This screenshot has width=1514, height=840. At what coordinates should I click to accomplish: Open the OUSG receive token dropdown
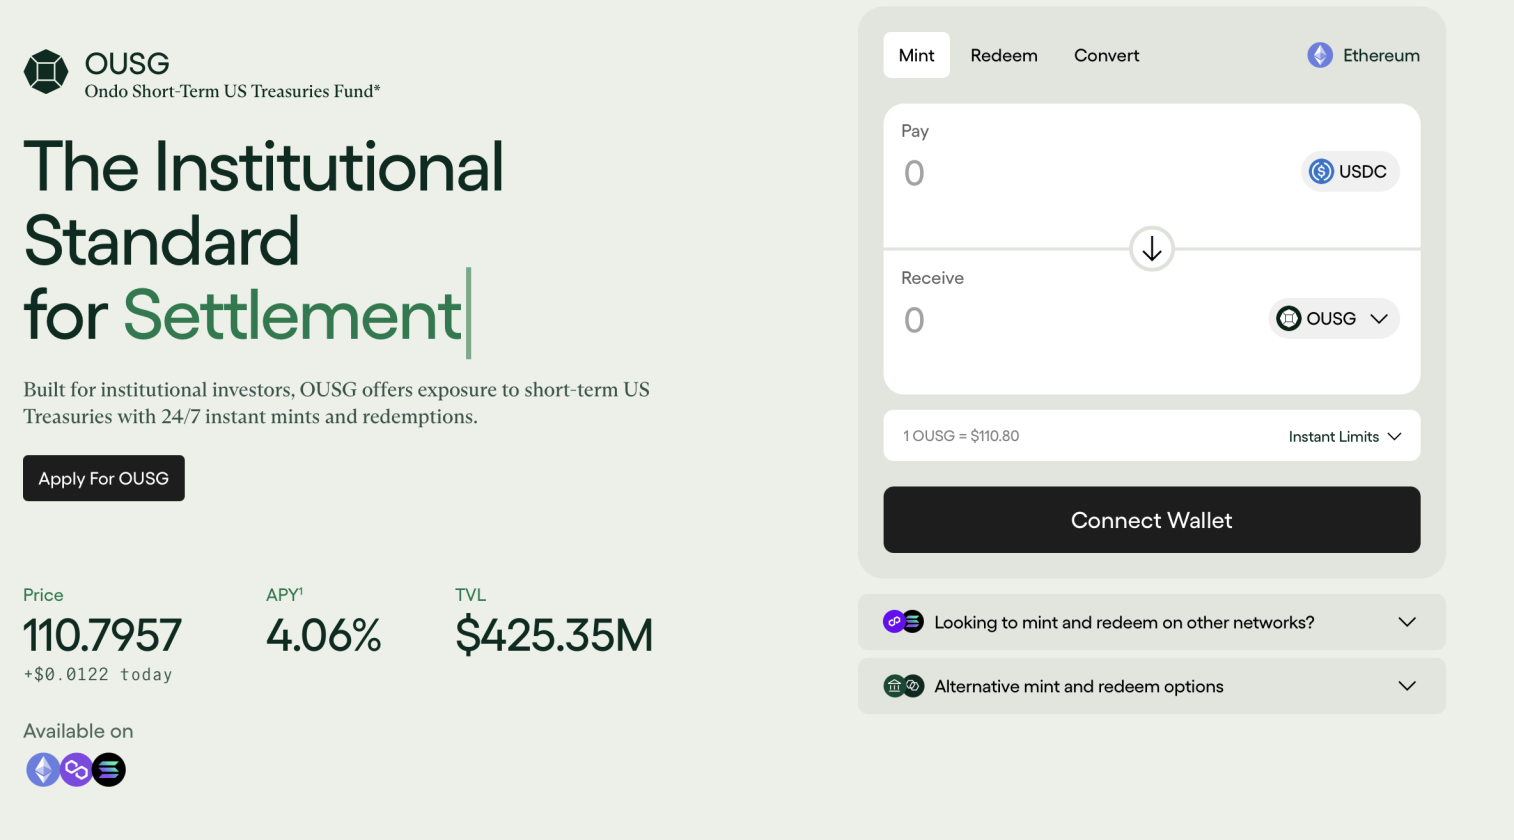point(1333,319)
